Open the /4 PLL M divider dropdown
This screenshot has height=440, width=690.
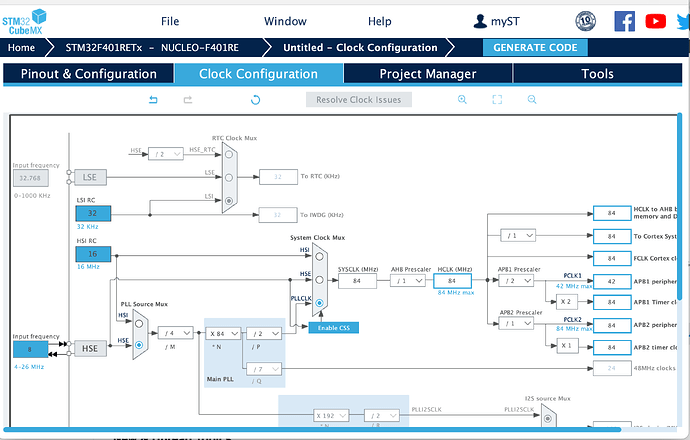point(176,333)
